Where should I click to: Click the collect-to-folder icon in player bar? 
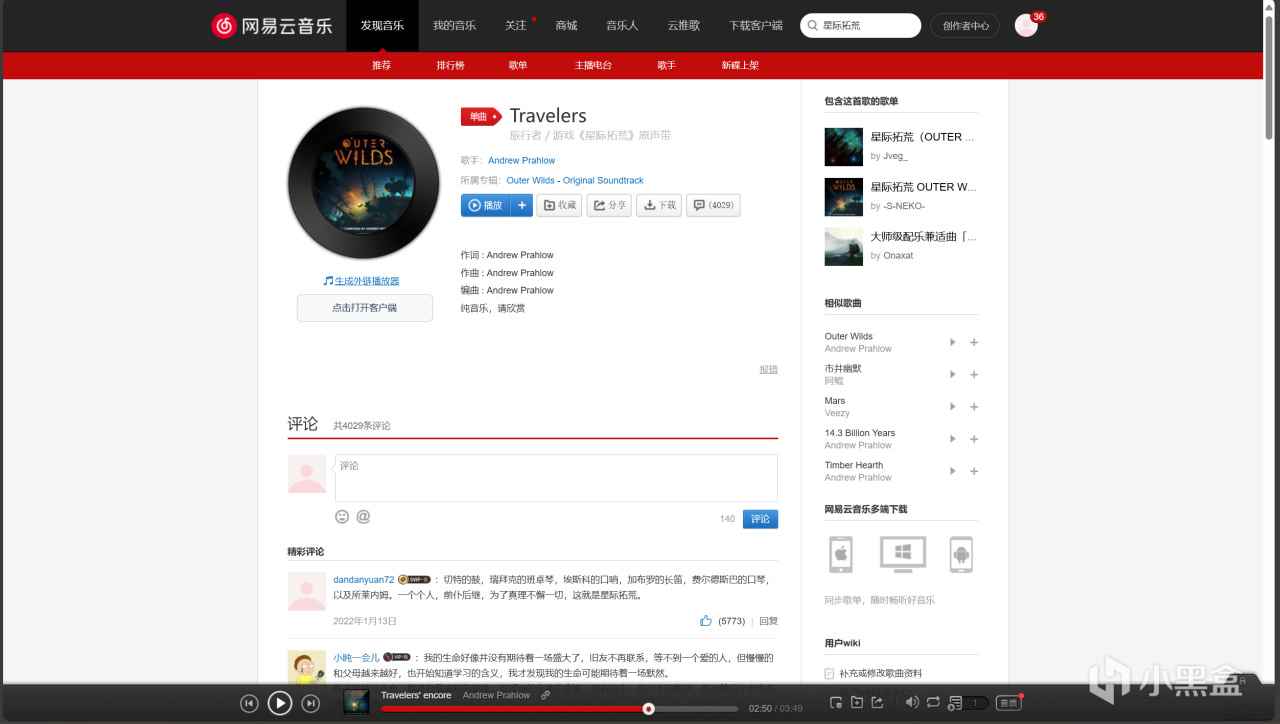(x=857, y=703)
